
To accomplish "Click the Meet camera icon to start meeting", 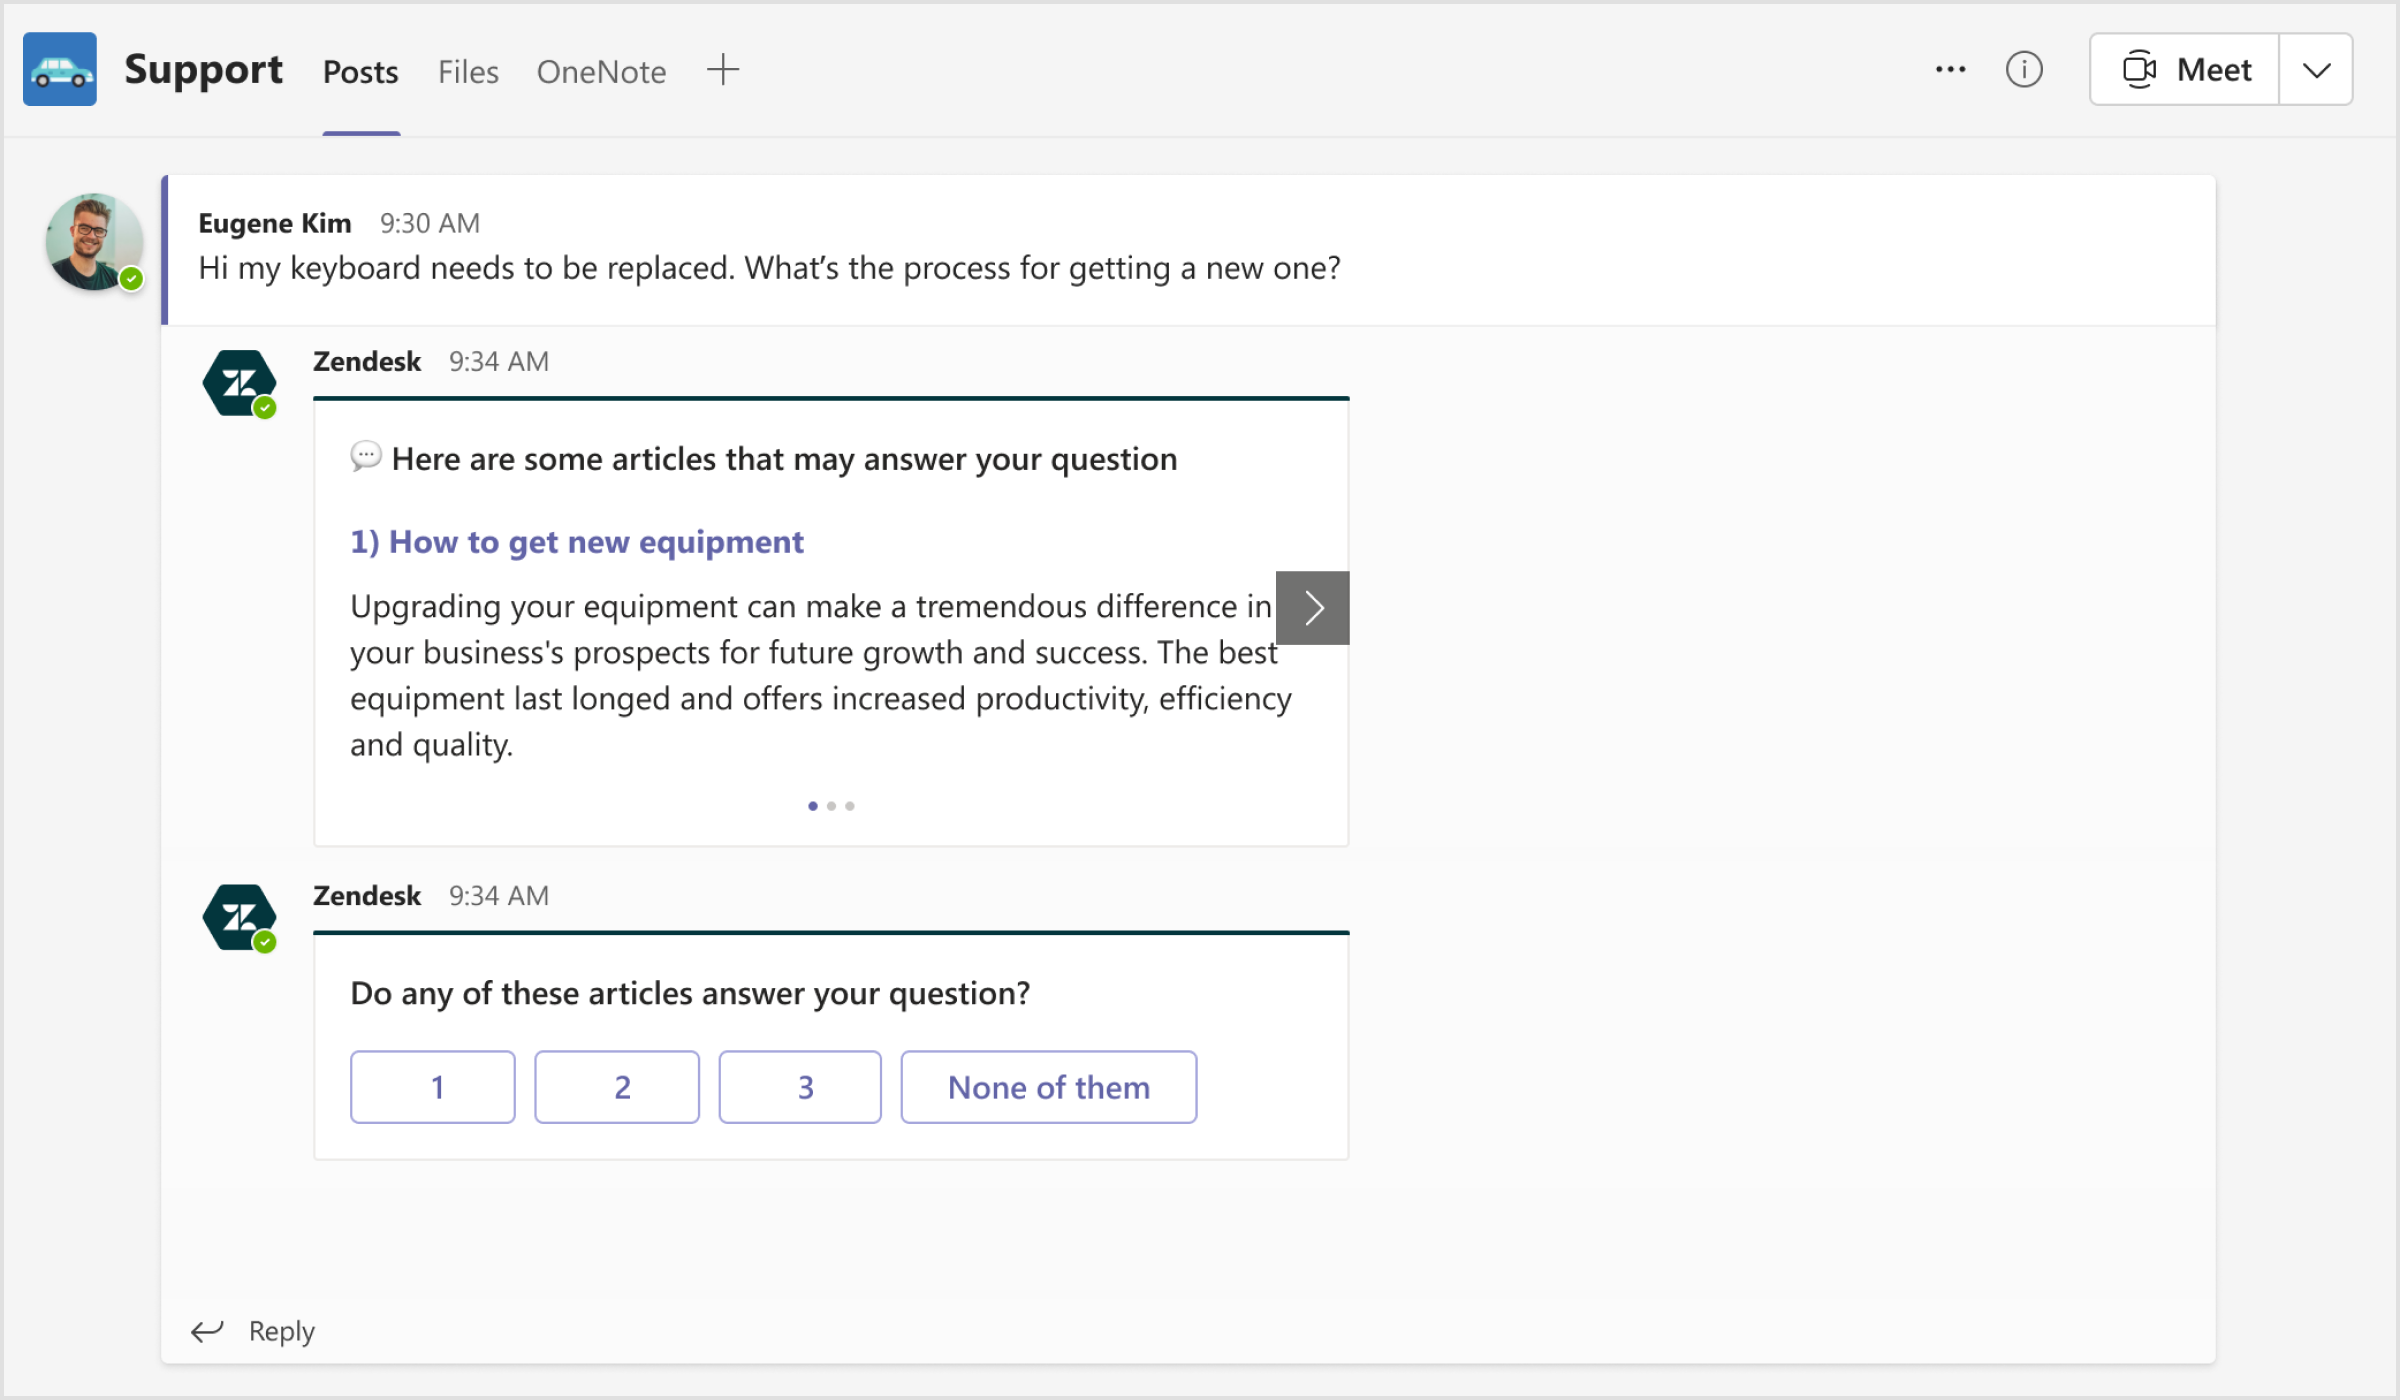I will click(x=2139, y=68).
